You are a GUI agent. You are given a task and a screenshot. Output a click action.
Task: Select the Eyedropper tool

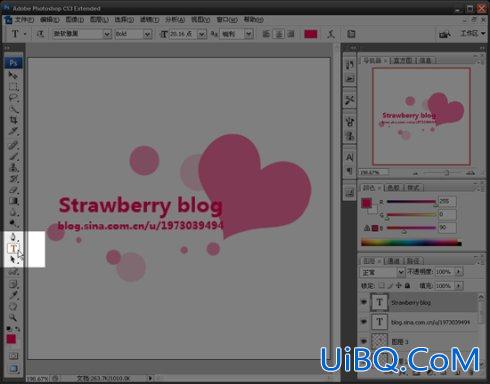coord(13,295)
